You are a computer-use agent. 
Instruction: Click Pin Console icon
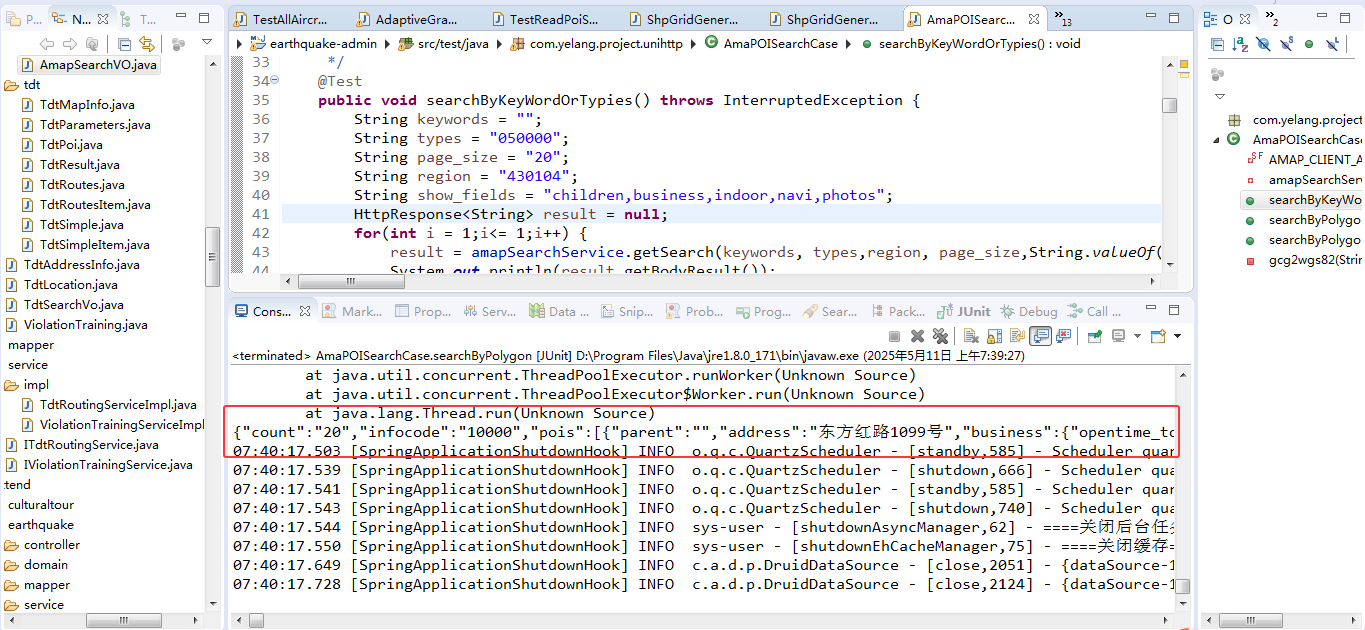[1095, 337]
